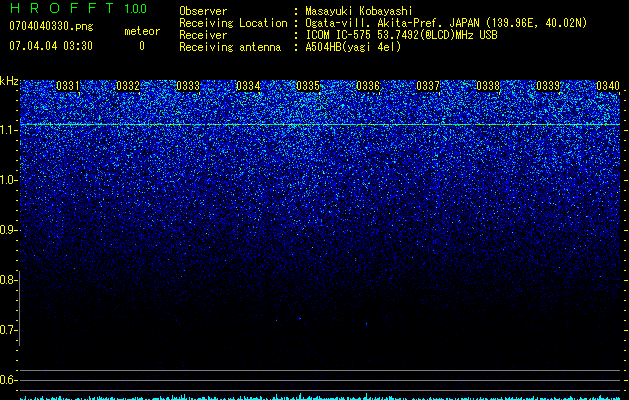Click observer name Masayuki Kobayashi
The image size is (629, 400).
point(359,11)
